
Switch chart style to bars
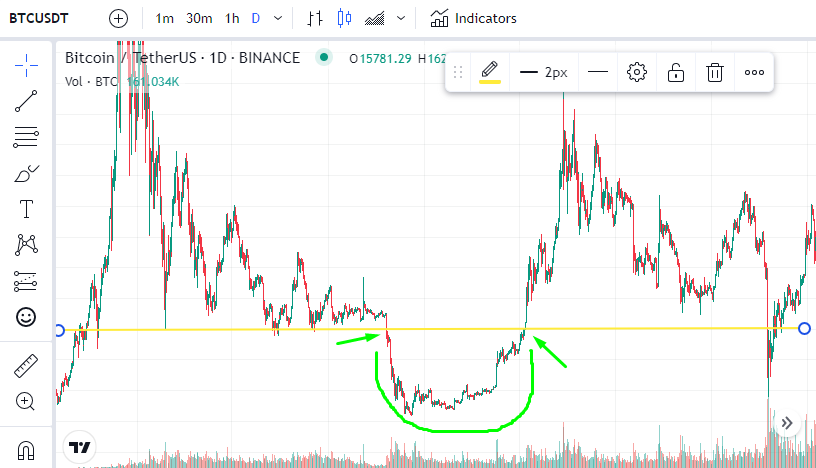coord(314,19)
